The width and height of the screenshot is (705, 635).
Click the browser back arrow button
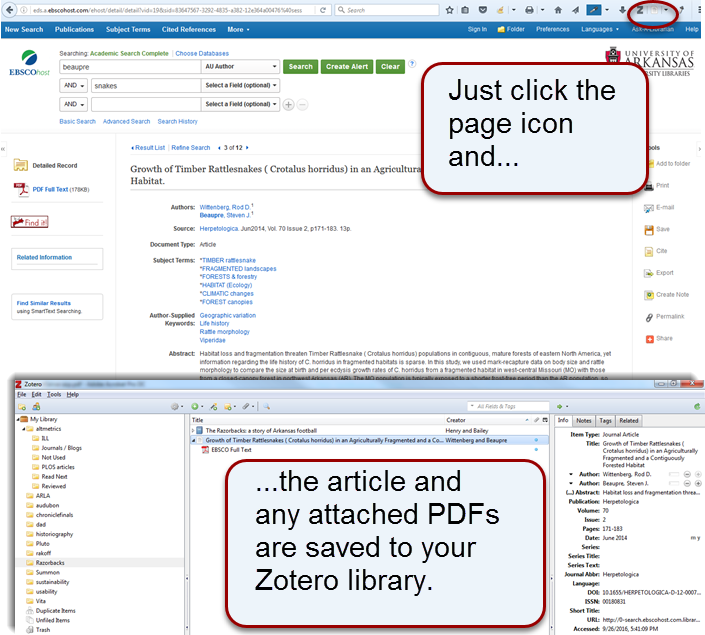(x=9, y=10)
